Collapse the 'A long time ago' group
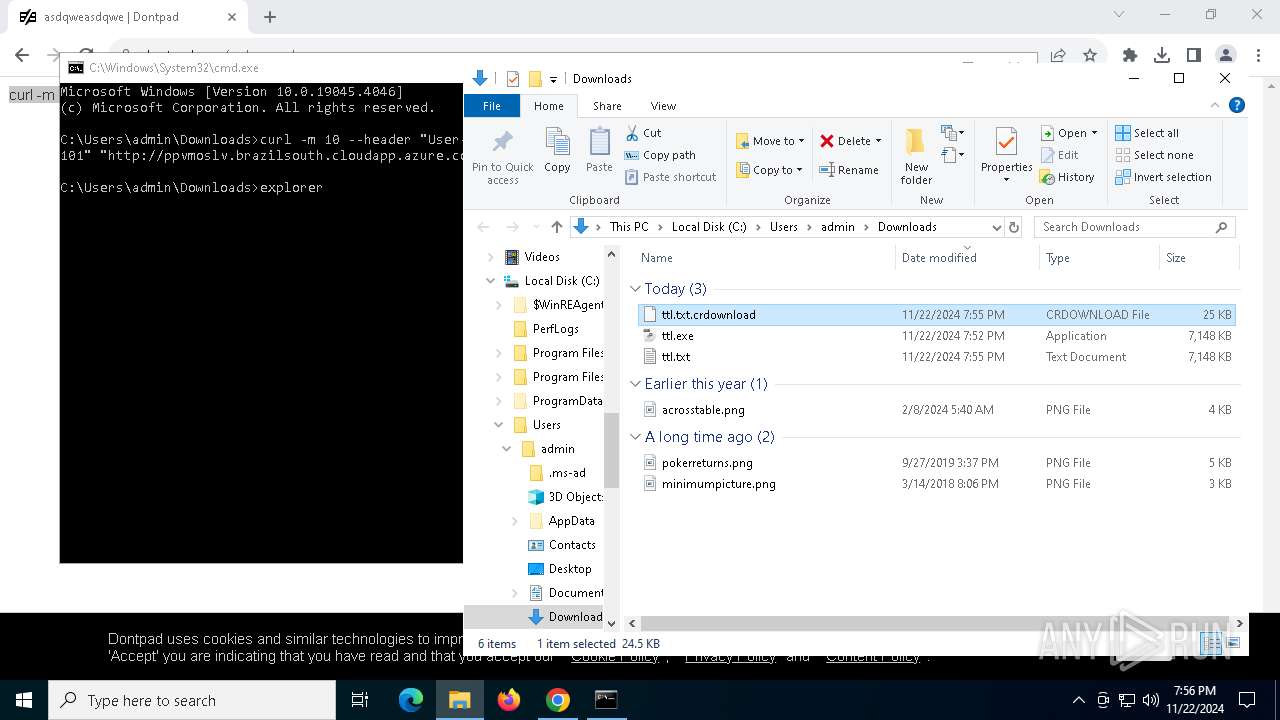 pos(635,437)
